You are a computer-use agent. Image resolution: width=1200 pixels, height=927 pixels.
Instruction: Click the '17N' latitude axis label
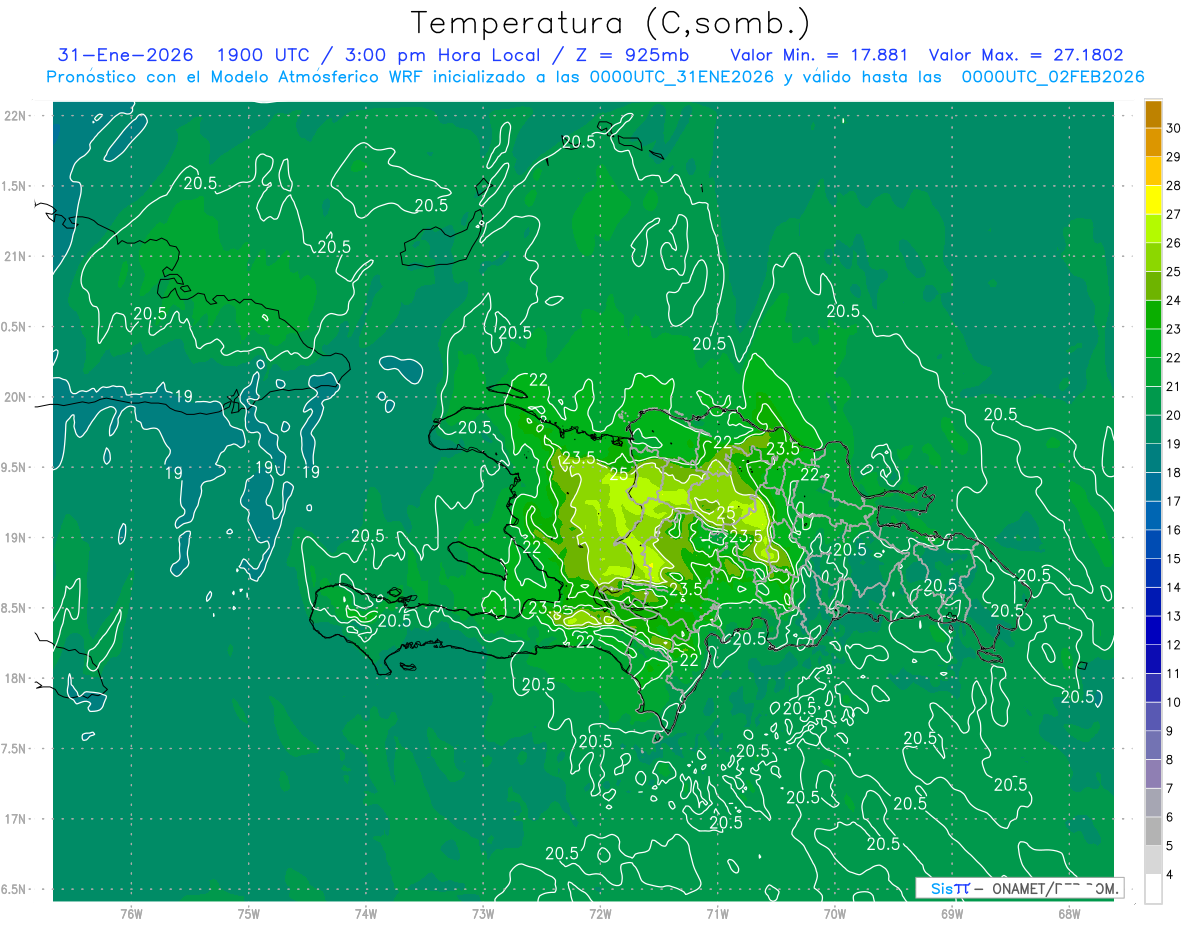point(15,820)
